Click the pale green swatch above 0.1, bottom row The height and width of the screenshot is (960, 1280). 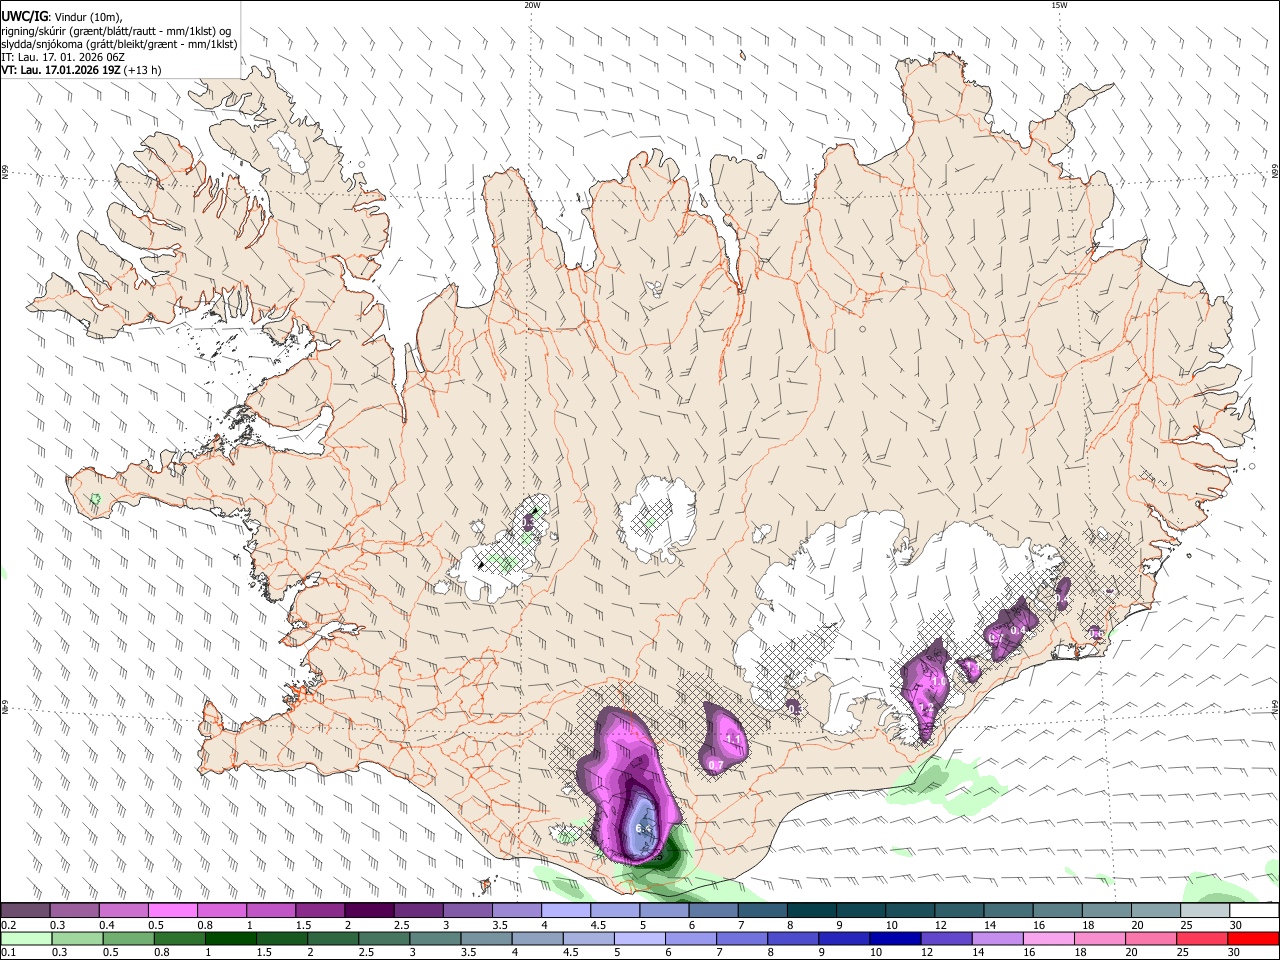[x=25, y=939]
